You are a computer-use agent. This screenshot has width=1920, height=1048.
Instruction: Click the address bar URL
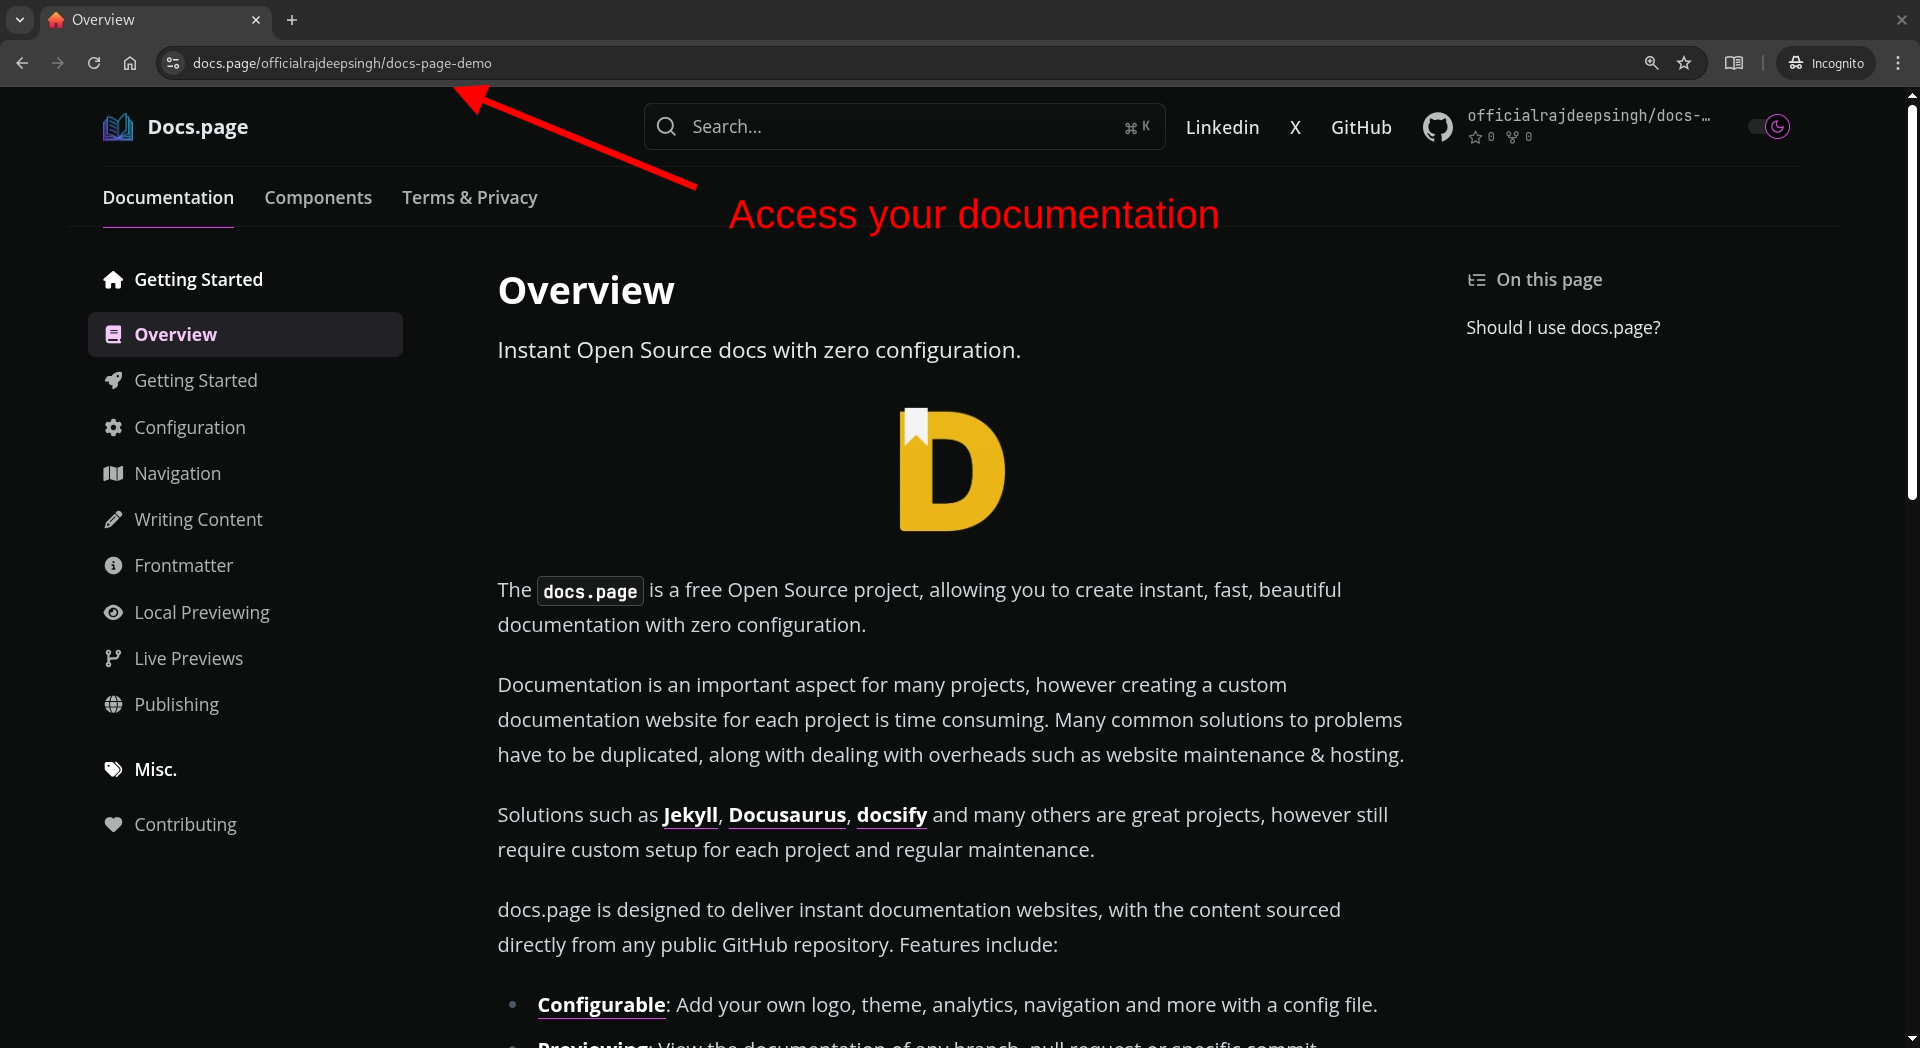[x=342, y=63]
